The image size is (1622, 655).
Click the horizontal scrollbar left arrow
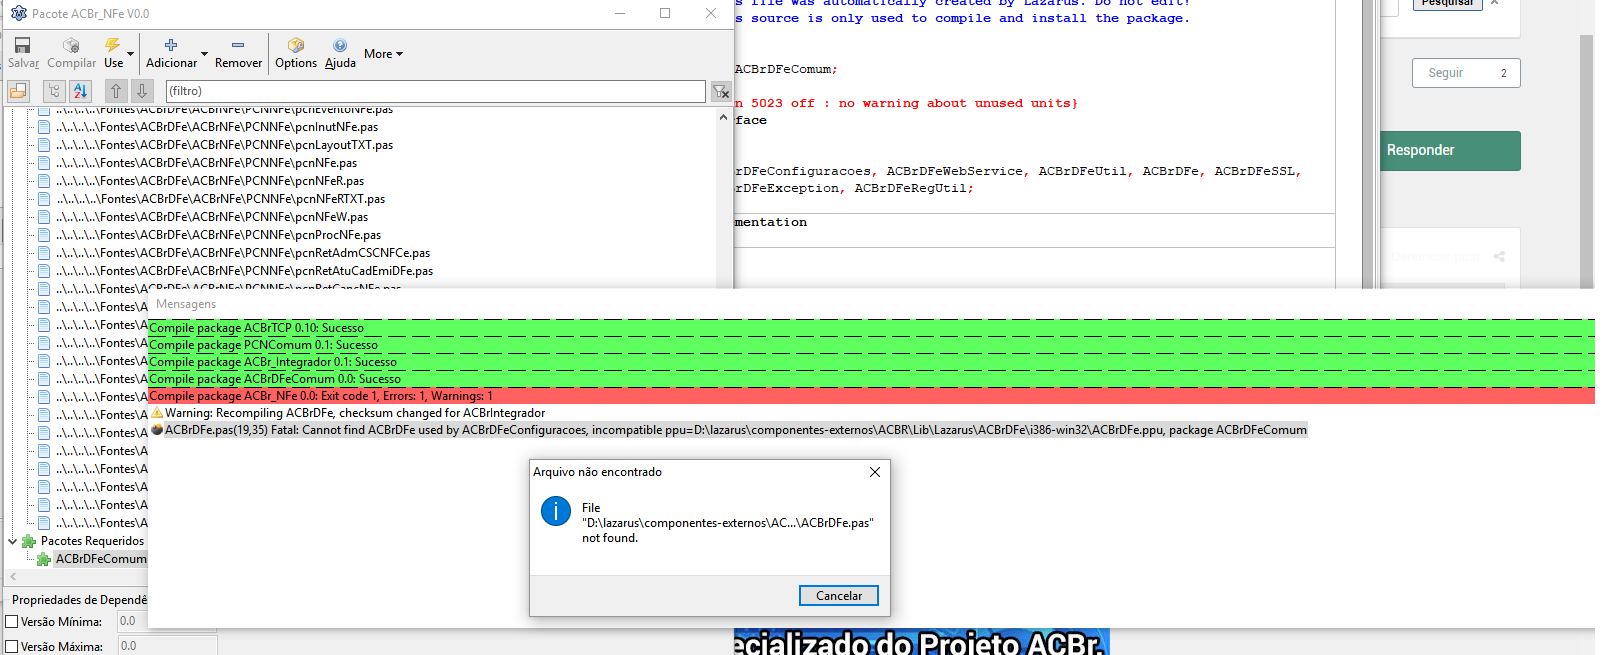(13, 577)
